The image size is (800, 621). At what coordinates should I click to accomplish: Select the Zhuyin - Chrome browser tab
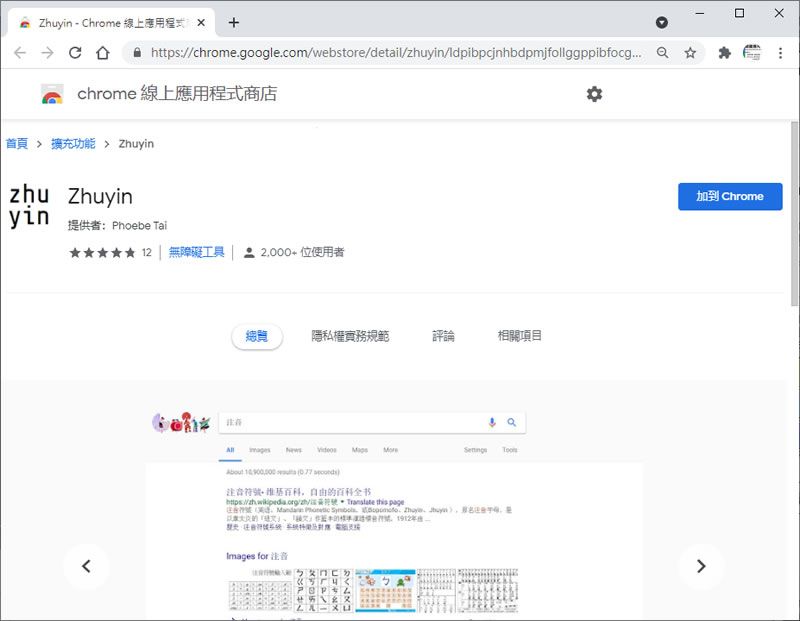click(112, 23)
